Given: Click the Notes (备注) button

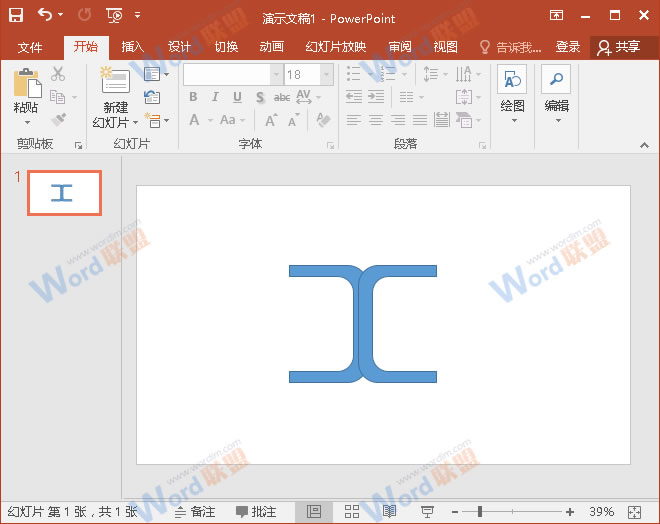Looking at the screenshot, I should coord(195,511).
